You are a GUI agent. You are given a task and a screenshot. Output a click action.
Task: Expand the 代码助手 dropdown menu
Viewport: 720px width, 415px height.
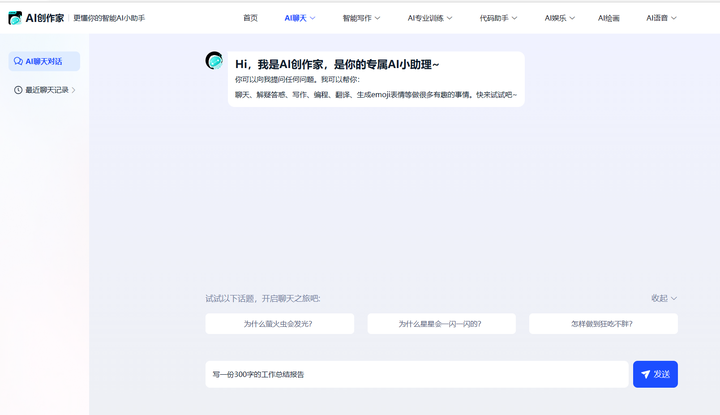[x=498, y=18]
